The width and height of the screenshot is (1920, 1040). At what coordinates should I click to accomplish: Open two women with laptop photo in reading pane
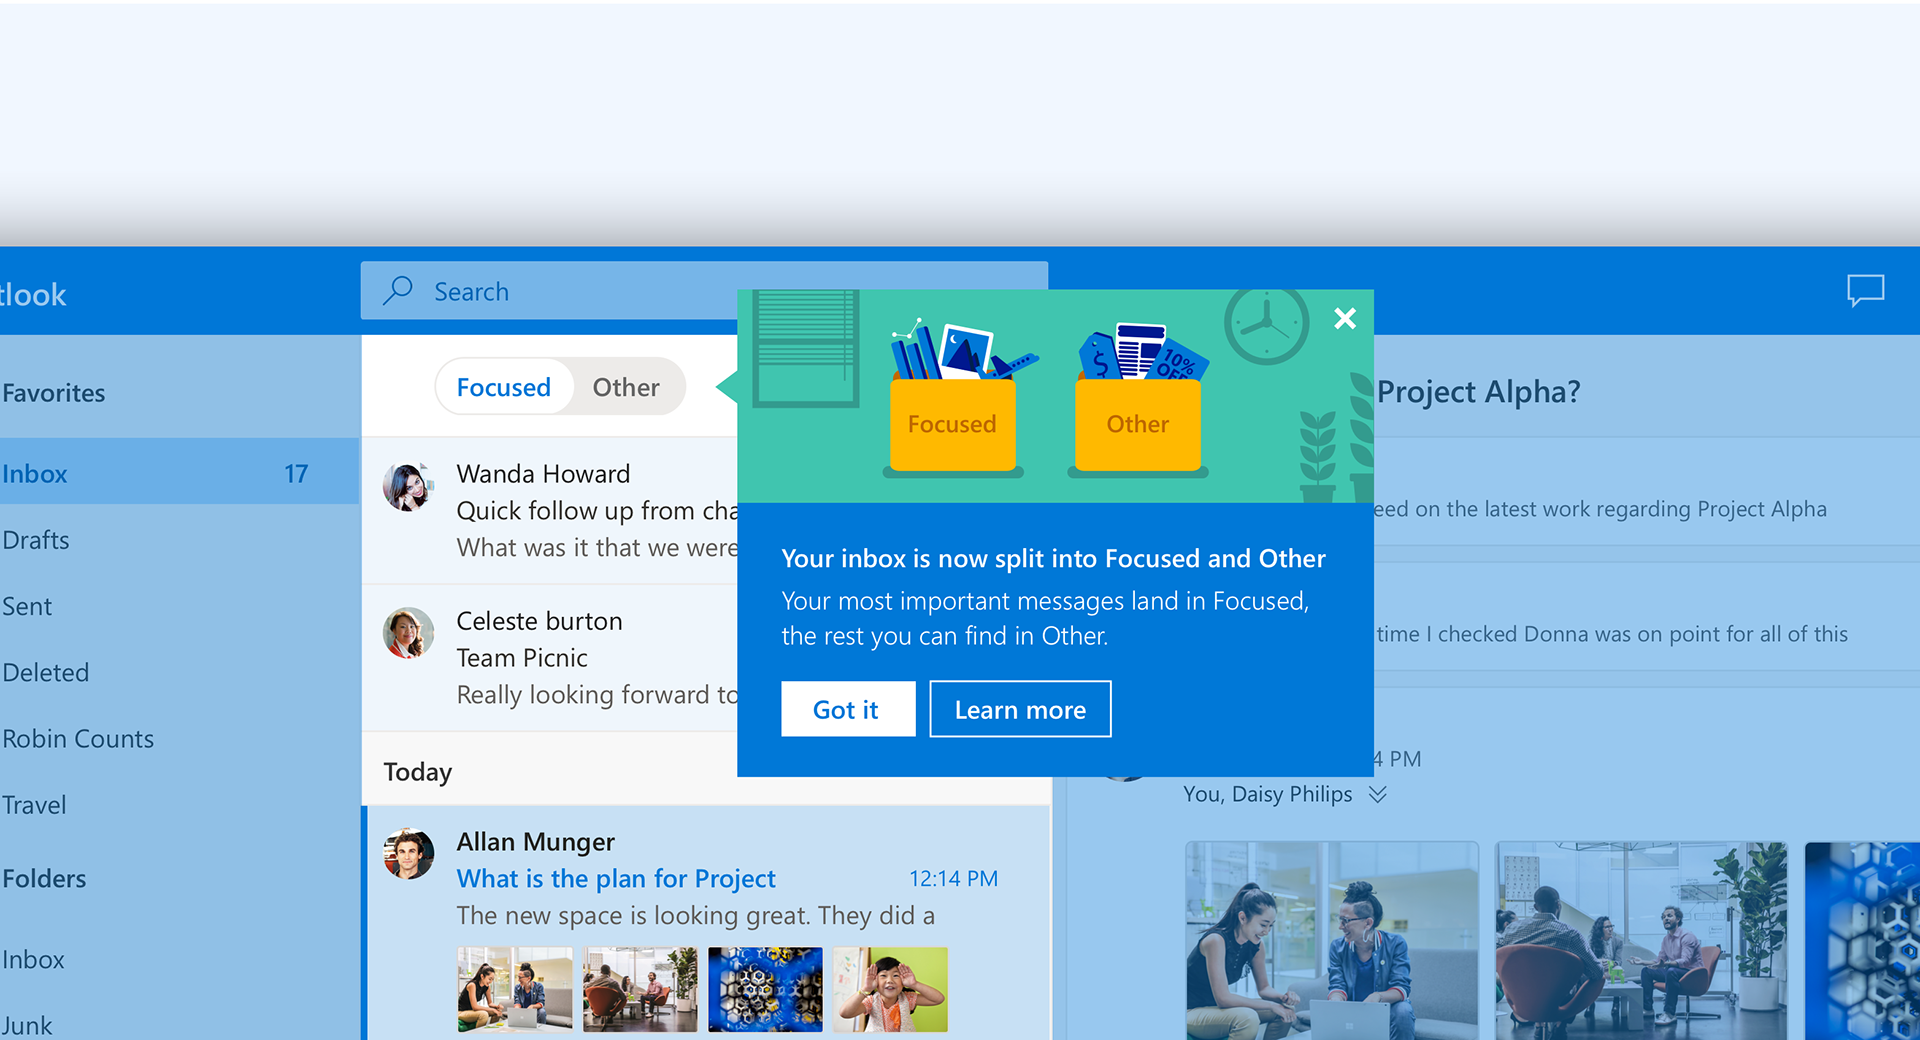pos(1331,941)
